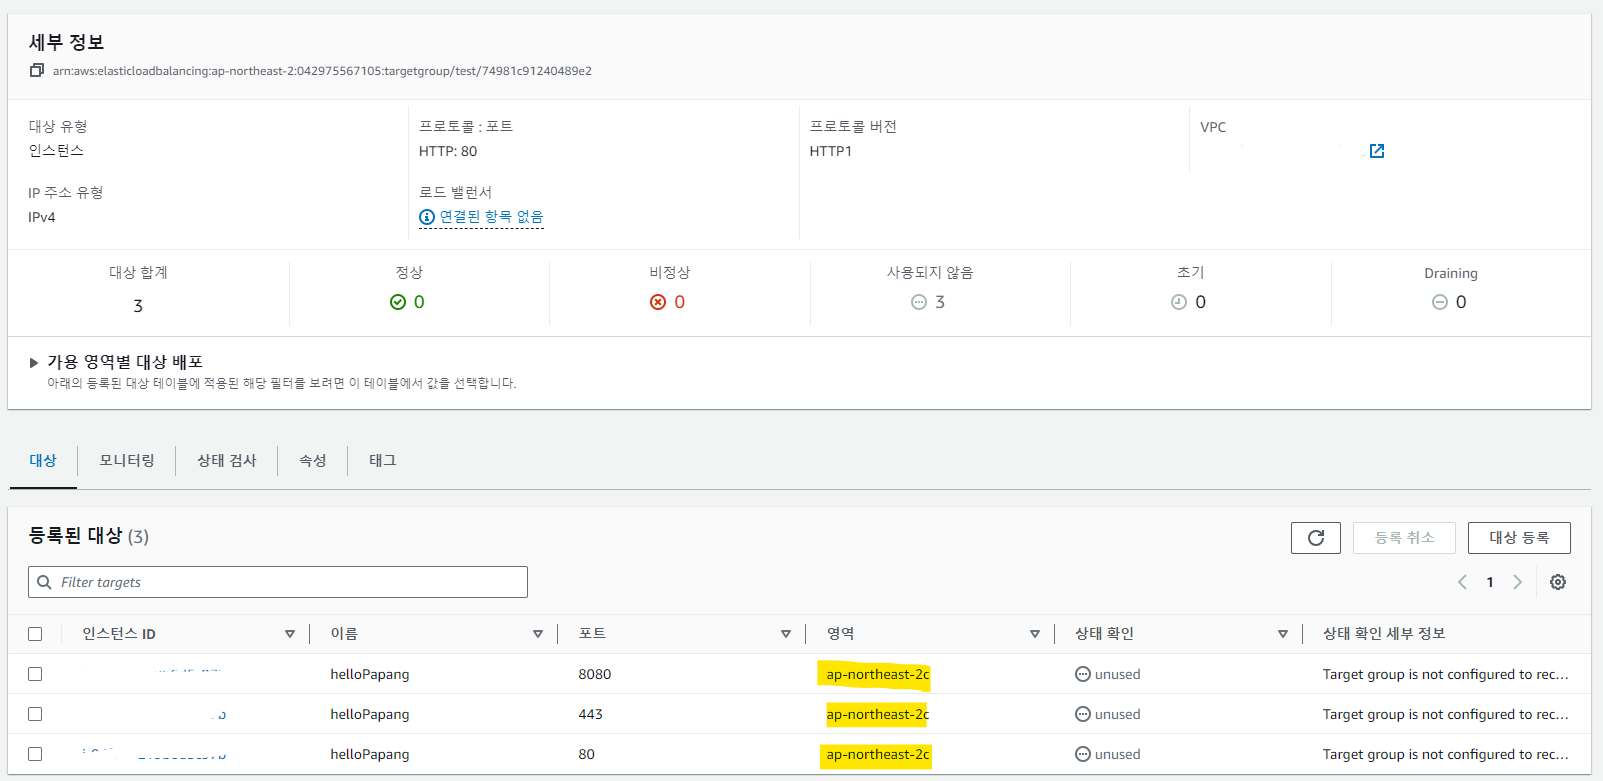Open table preferences gear icon
The image size is (1603, 781).
click(1557, 582)
